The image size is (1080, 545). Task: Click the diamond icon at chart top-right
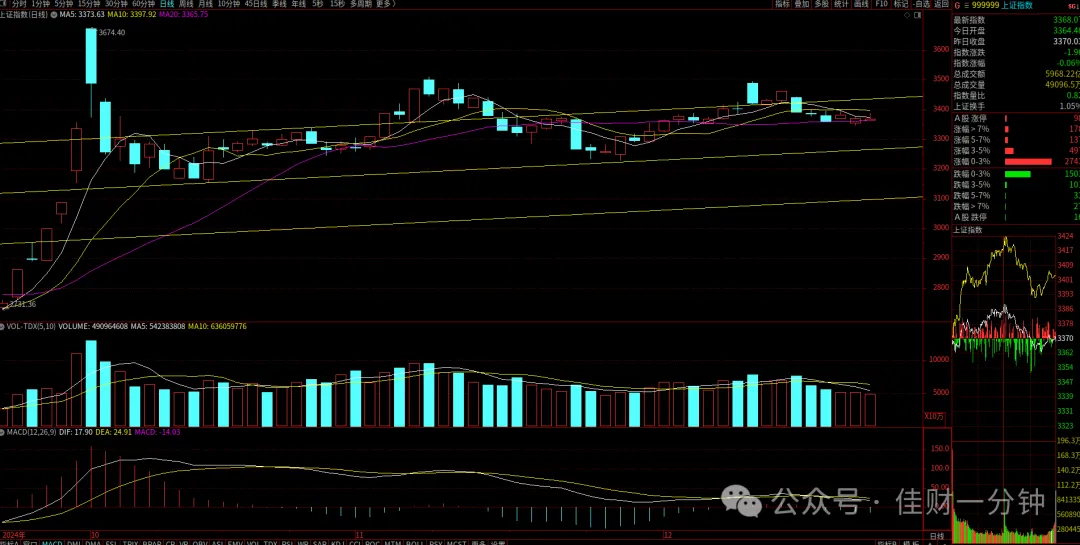coord(907,14)
